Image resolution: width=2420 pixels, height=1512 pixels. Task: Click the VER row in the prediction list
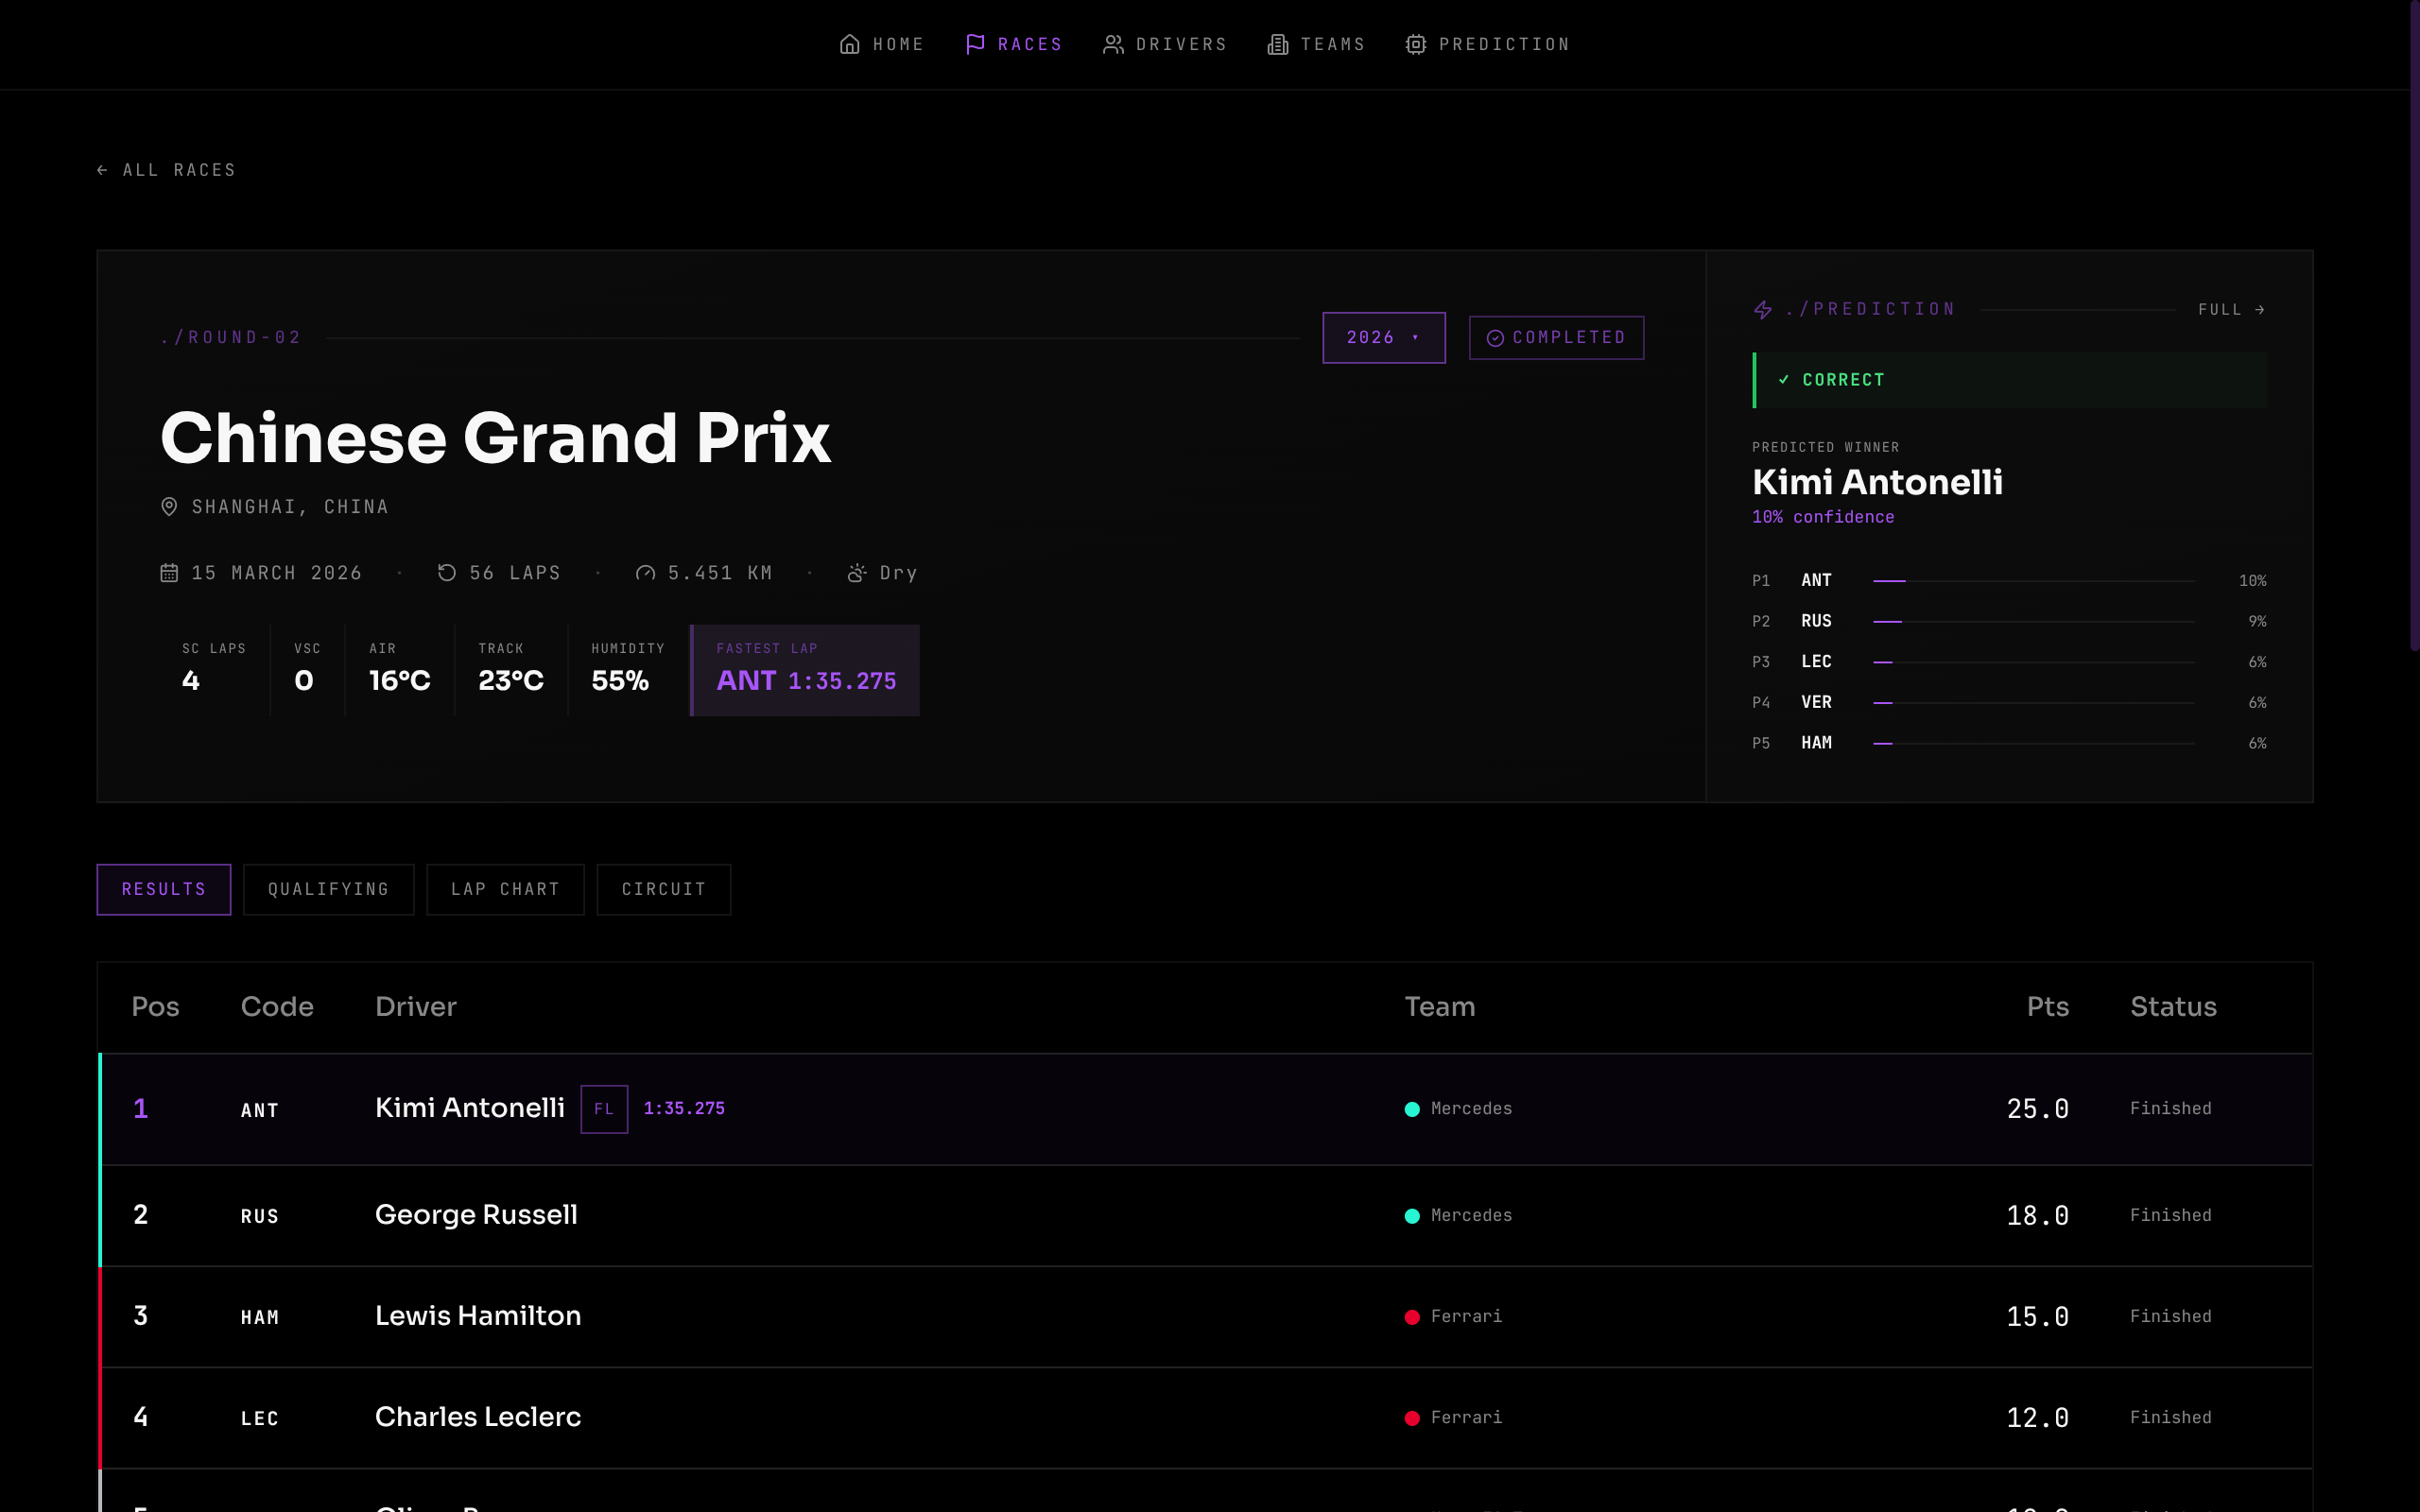pyautogui.click(x=2009, y=703)
